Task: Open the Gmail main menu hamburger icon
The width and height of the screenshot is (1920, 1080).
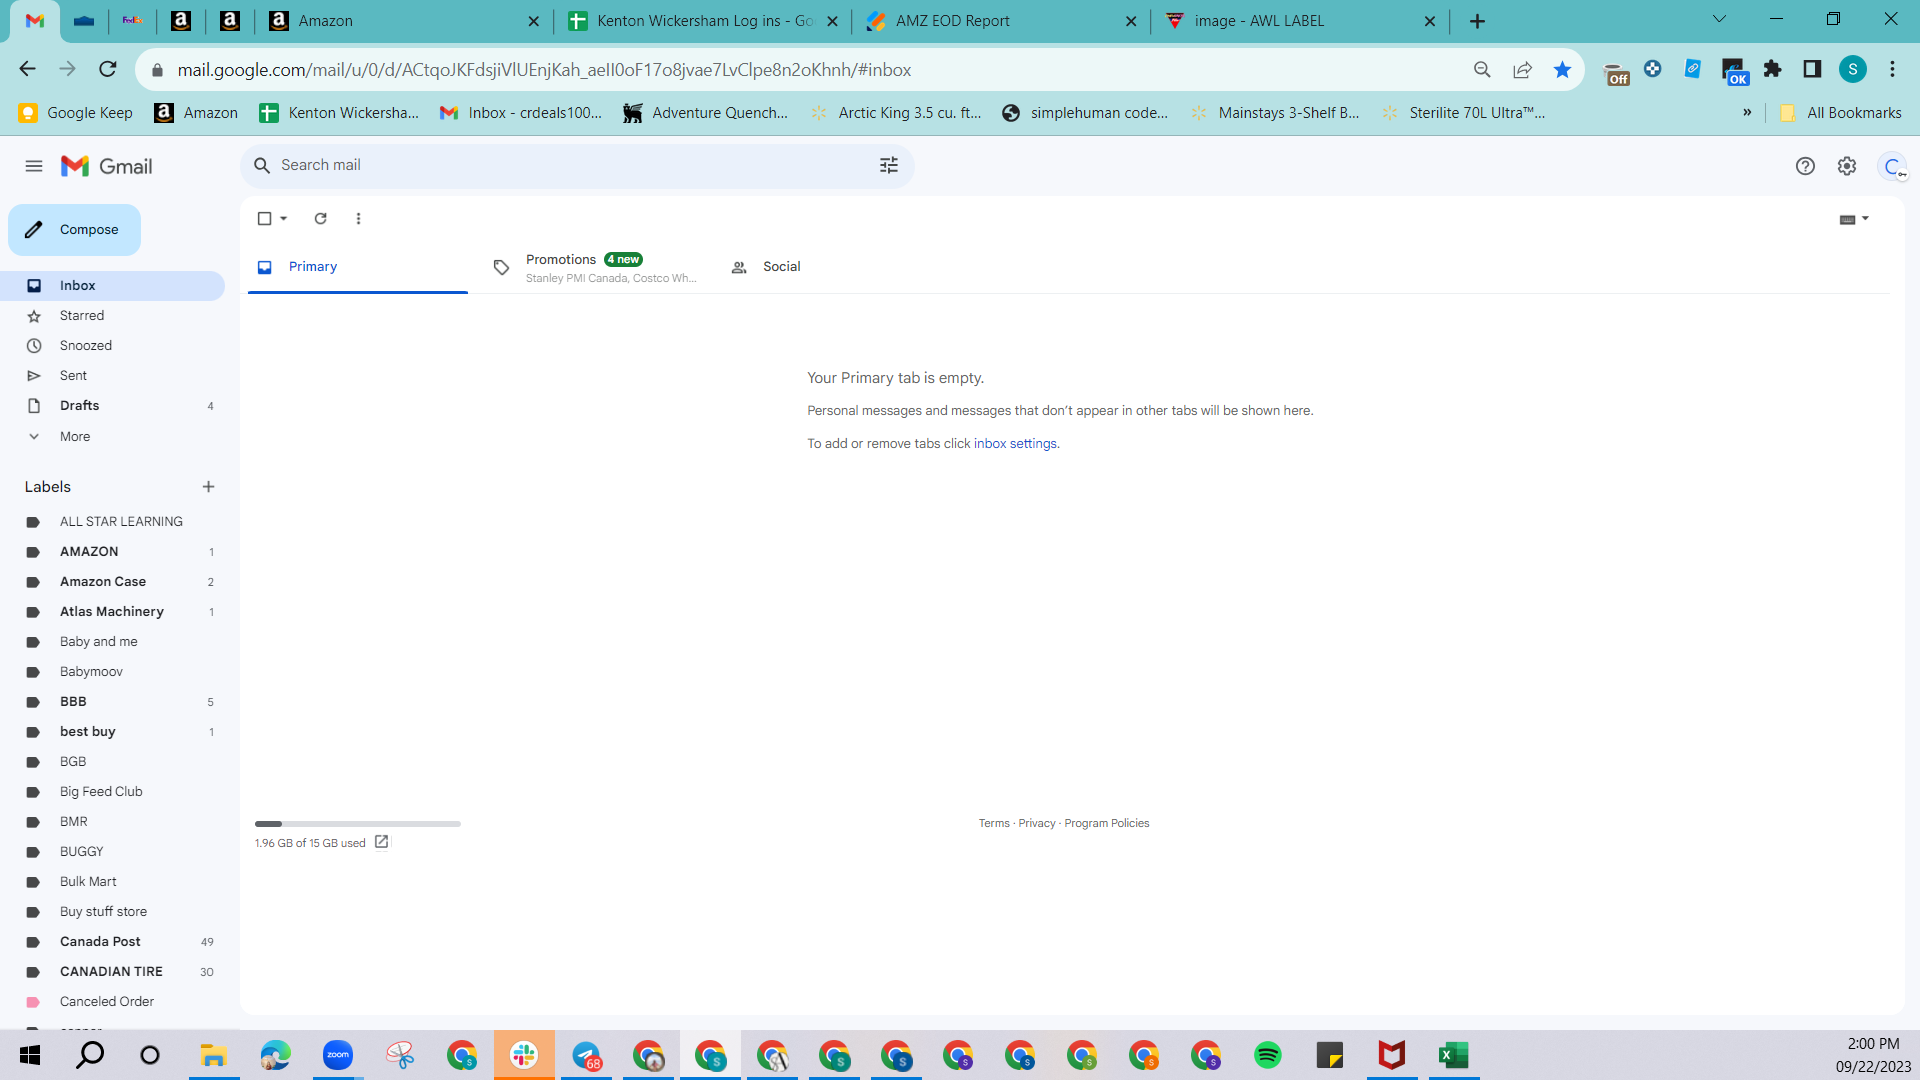Action: coord(34,166)
